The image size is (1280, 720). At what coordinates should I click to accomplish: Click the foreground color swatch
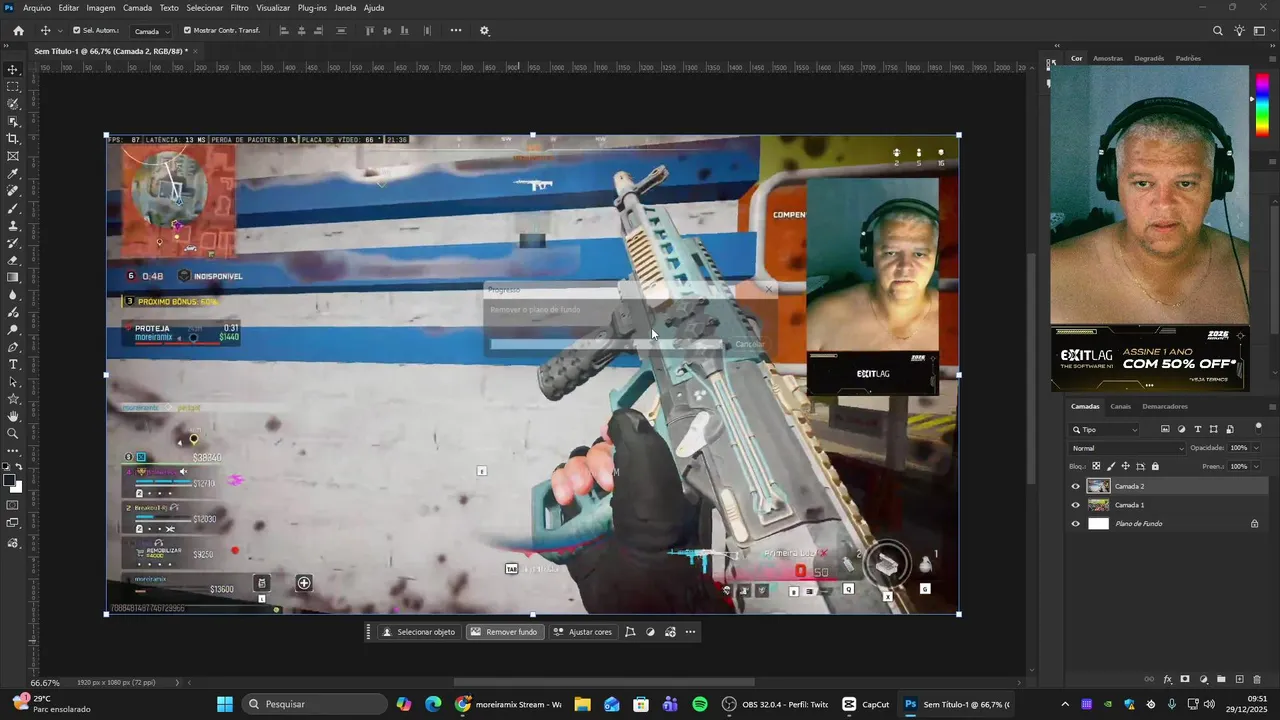[9, 481]
